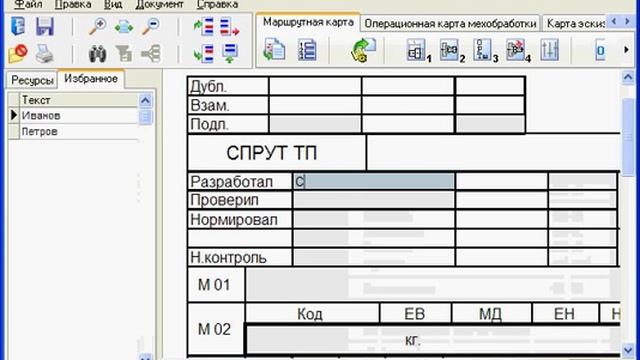Switch to Карта эскизов tab
640x360 pixels.
pyautogui.click(x=575, y=24)
